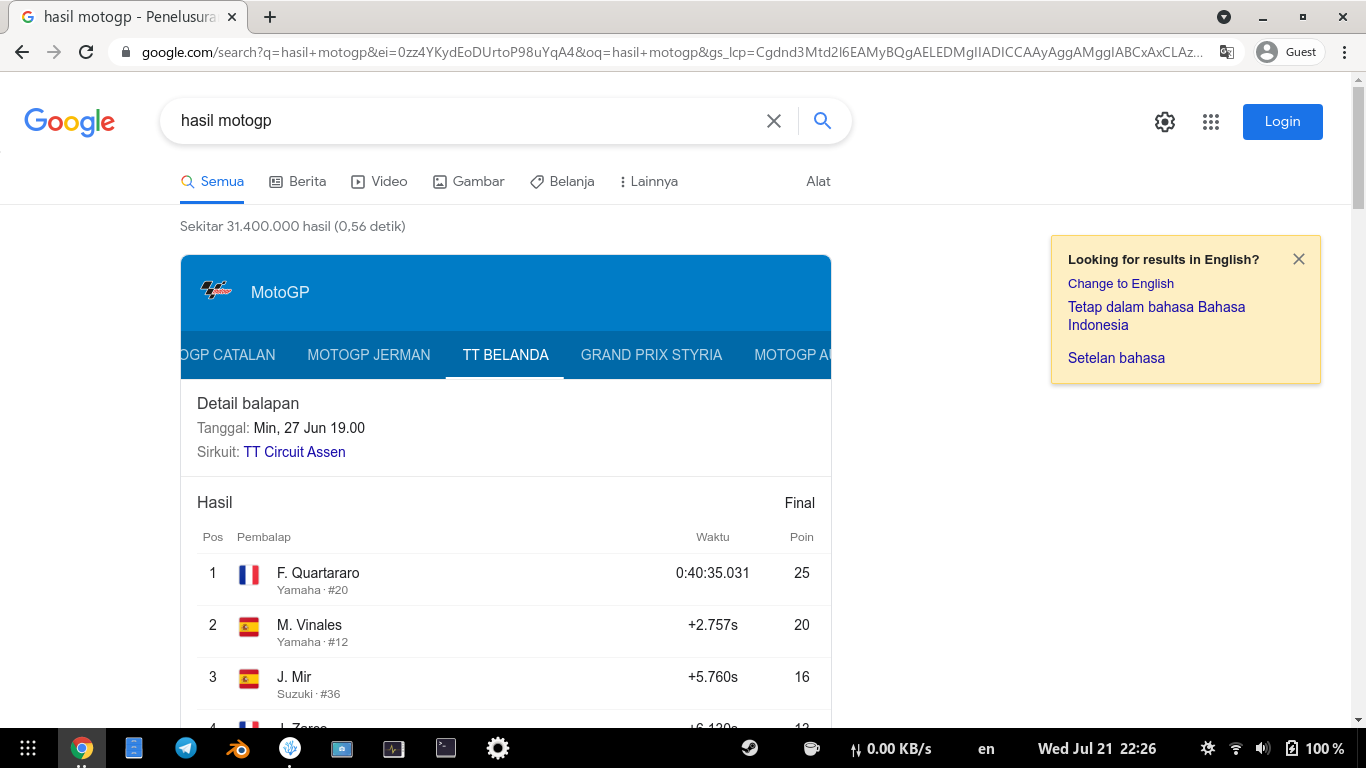Image resolution: width=1366 pixels, height=768 pixels.
Task: Dismiss the English results language prompt
Action: tap(1298, 259)
